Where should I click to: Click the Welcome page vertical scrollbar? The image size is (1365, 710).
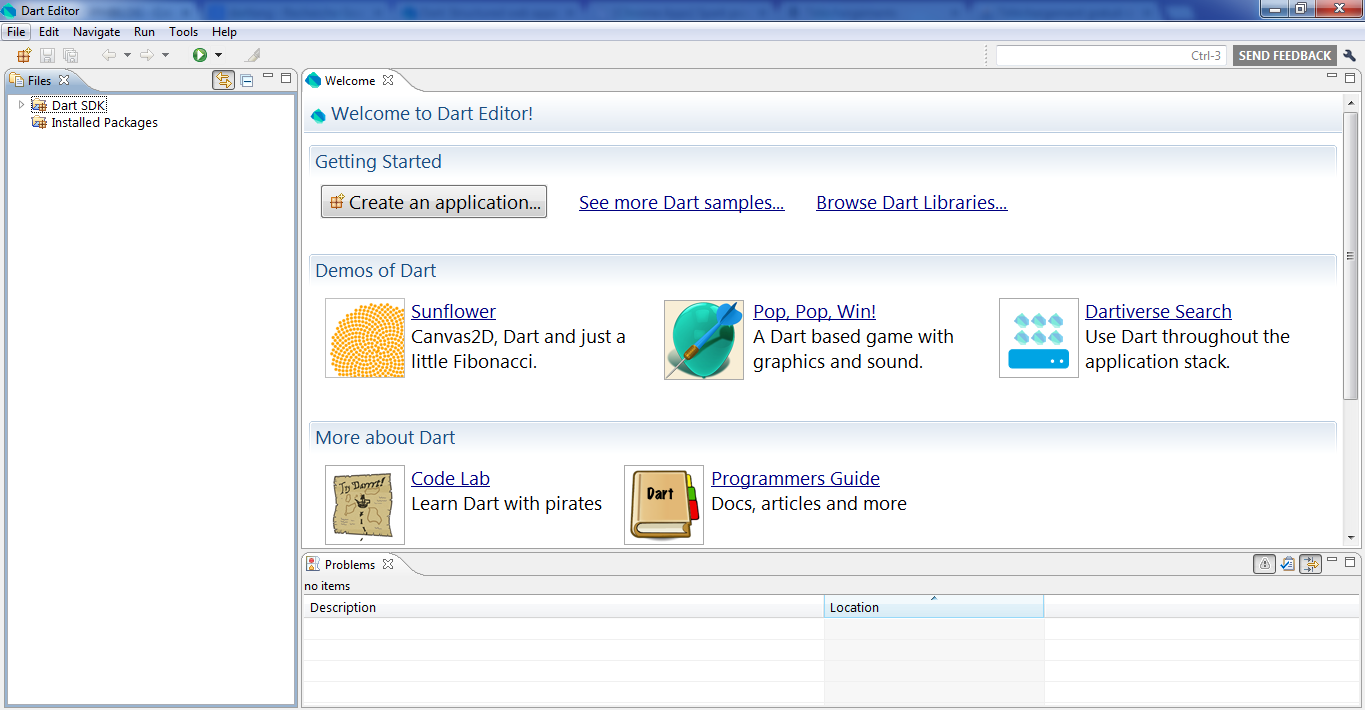click(x=1349, y=255)
